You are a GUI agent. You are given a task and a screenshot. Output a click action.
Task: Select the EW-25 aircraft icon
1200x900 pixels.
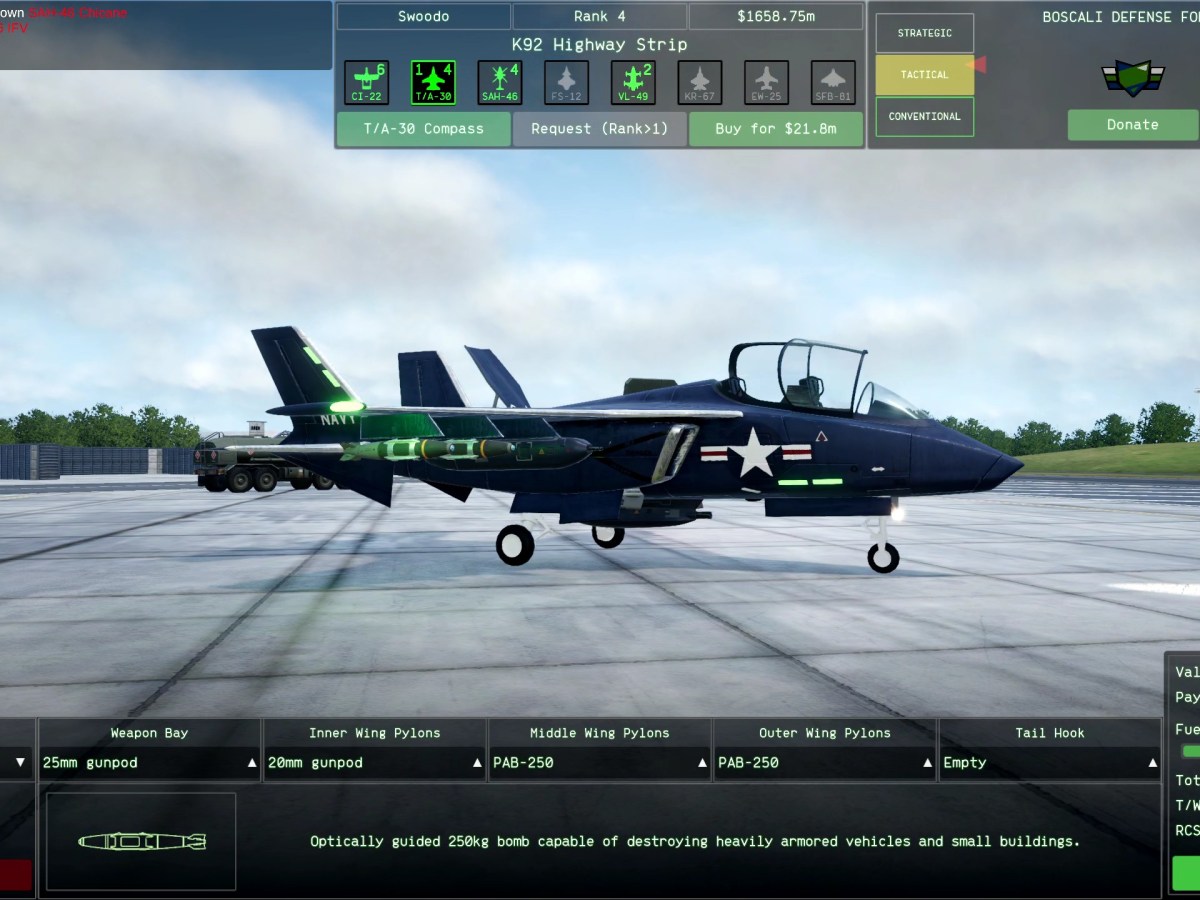click(766, 82)
